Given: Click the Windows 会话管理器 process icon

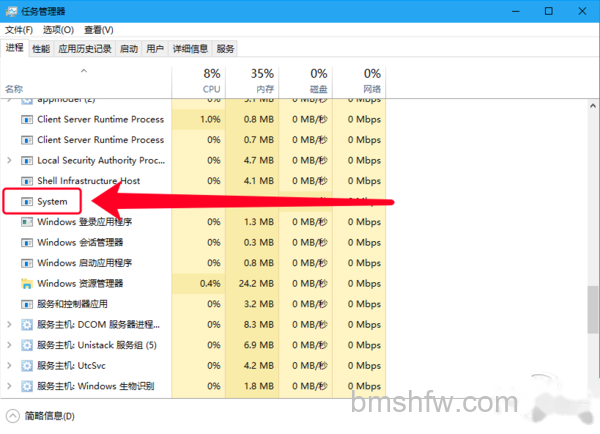Looking at the screenshot, I should coord(26,243).
